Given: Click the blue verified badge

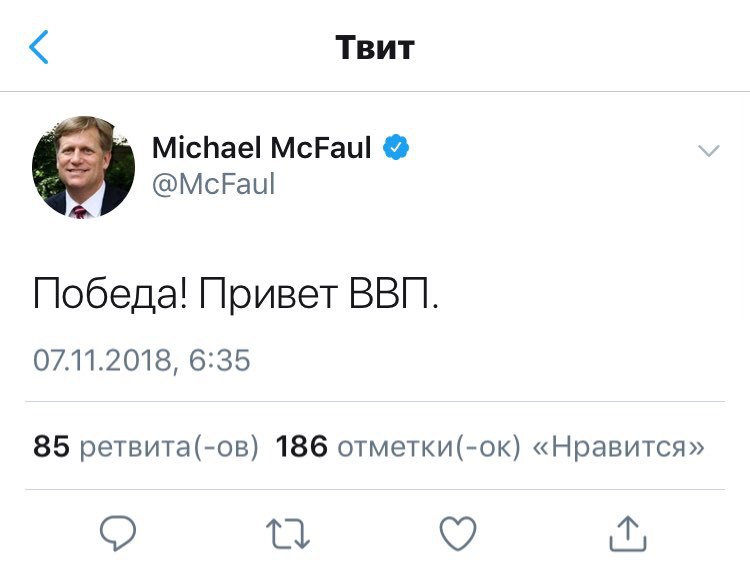Looking at the screenshot, I should point(397,149).
